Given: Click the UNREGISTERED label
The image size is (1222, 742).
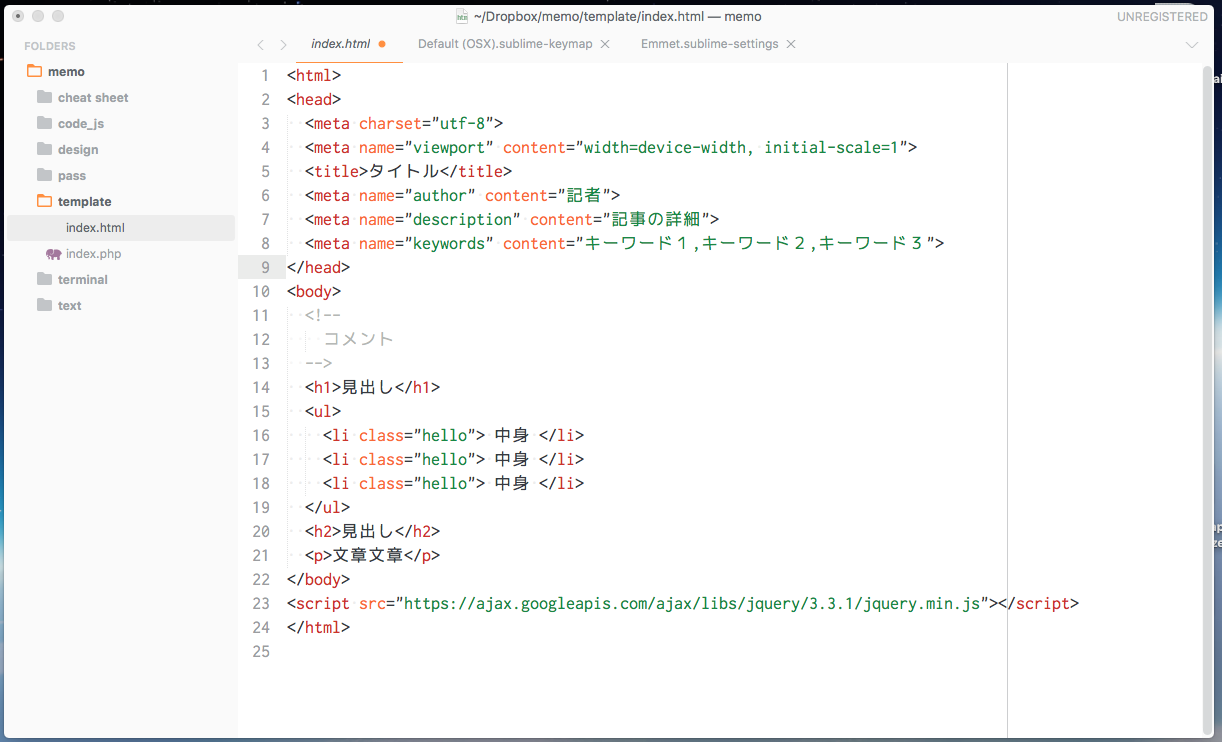Looking at the screenshot, I should [x=1161, y=16].
